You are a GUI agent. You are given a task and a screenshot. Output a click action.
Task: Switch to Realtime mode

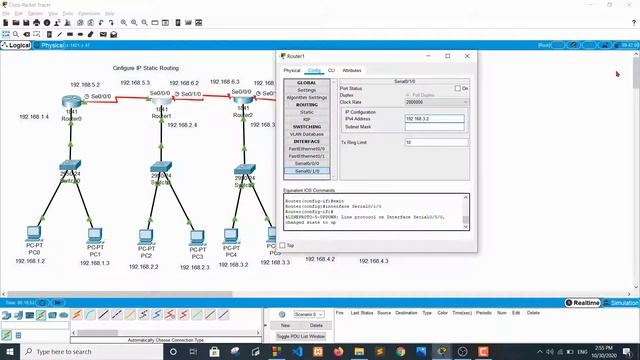tap(582, 303)
